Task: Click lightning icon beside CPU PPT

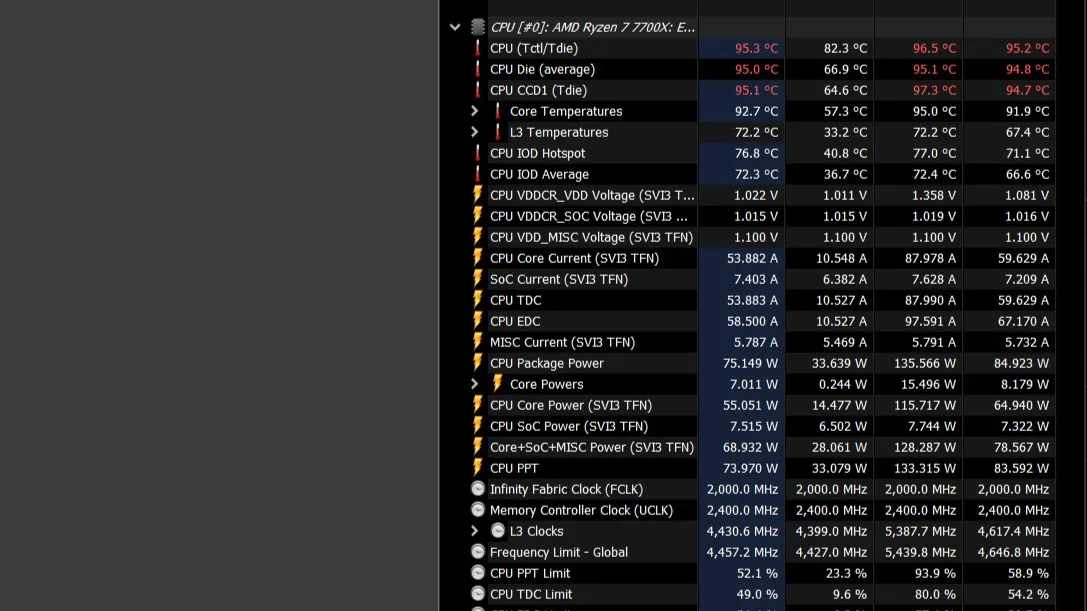Action: tap(478, 468)
